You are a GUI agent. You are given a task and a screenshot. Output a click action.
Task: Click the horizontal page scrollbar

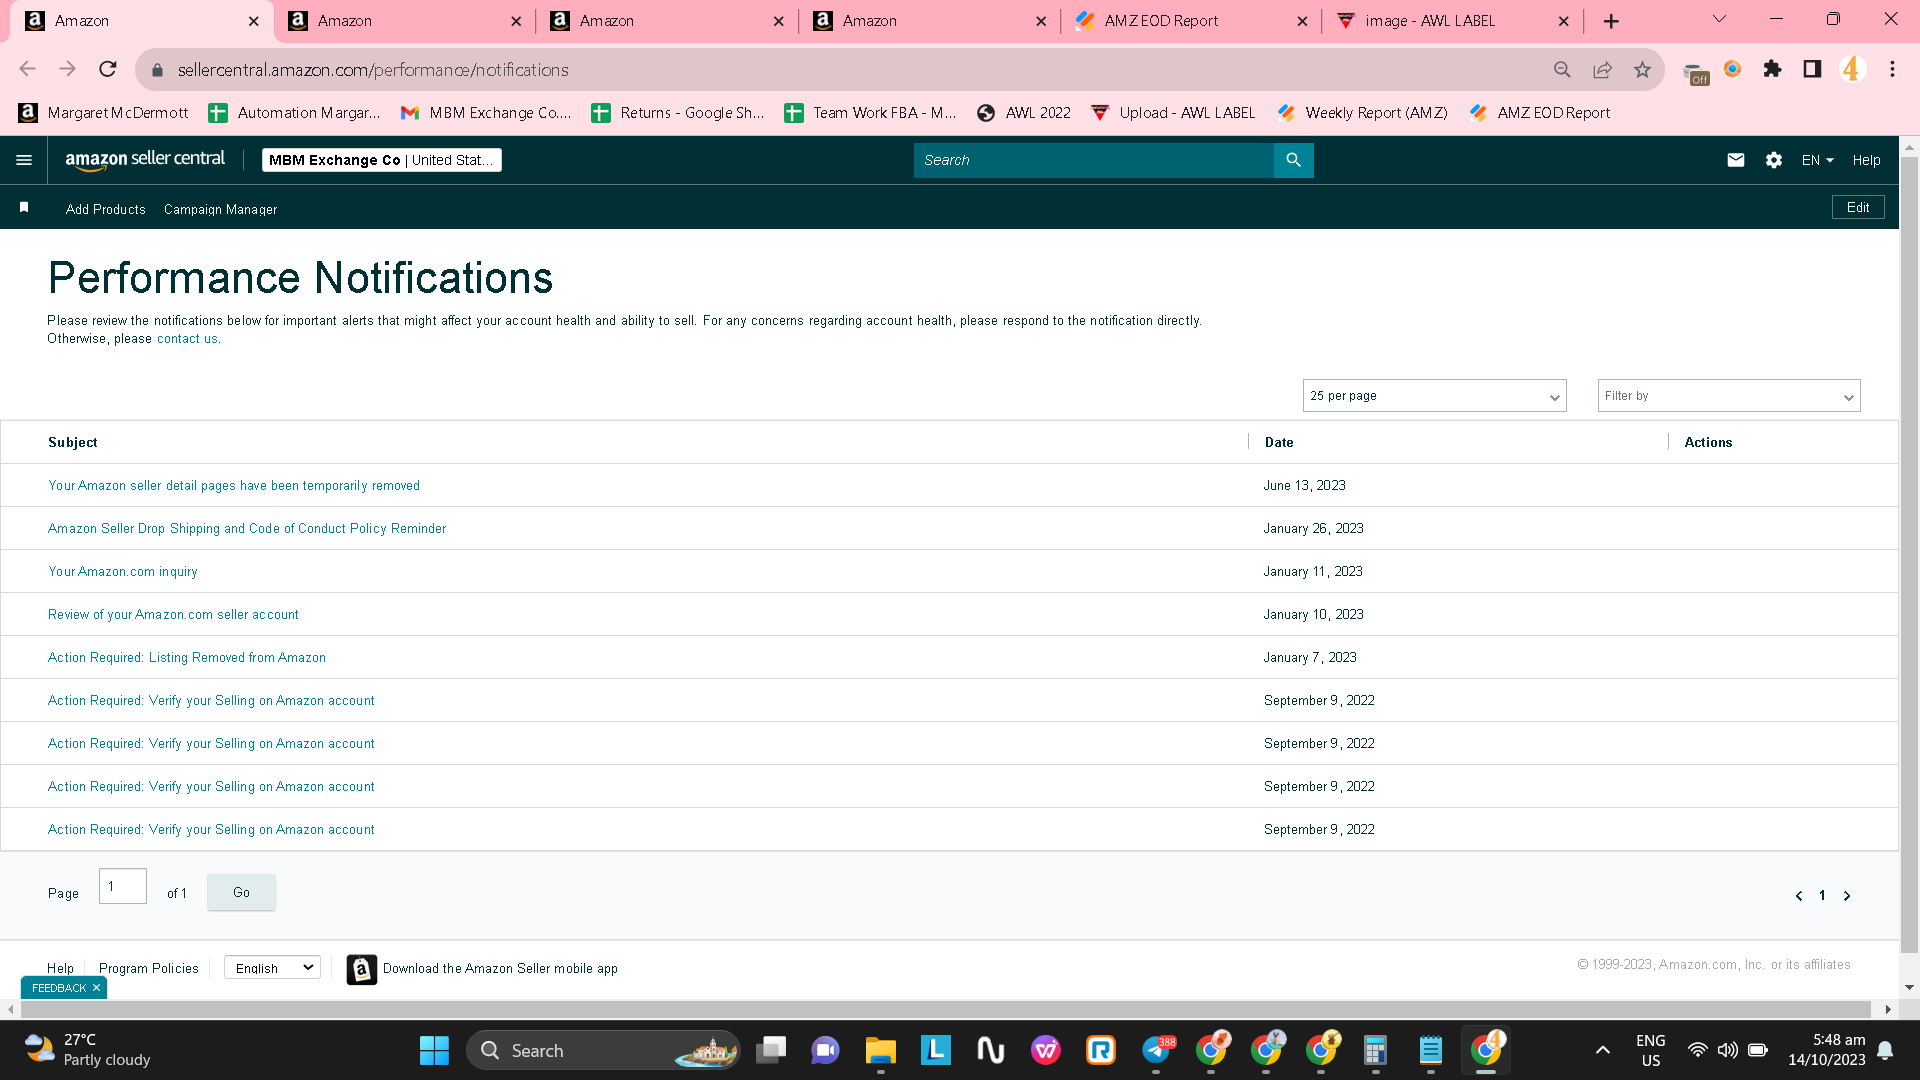(x=944, y=1009)
